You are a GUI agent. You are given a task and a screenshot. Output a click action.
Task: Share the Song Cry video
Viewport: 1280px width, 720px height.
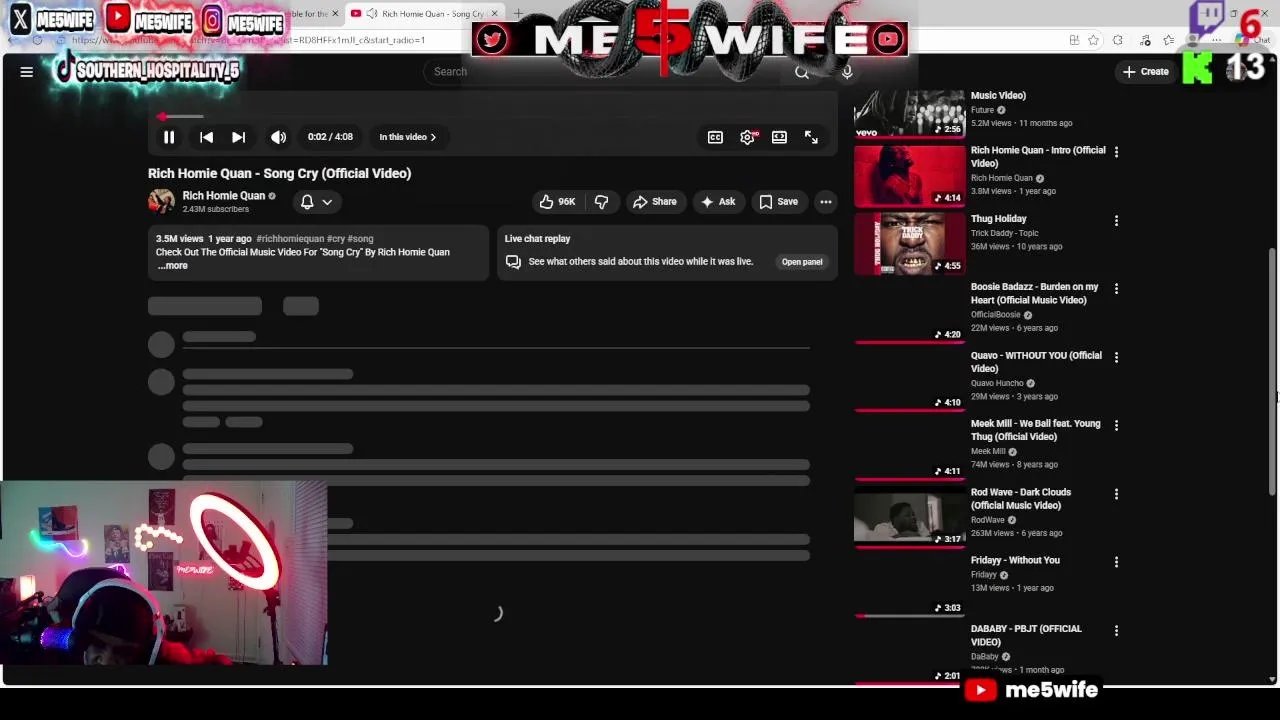(x=654, y=202)
